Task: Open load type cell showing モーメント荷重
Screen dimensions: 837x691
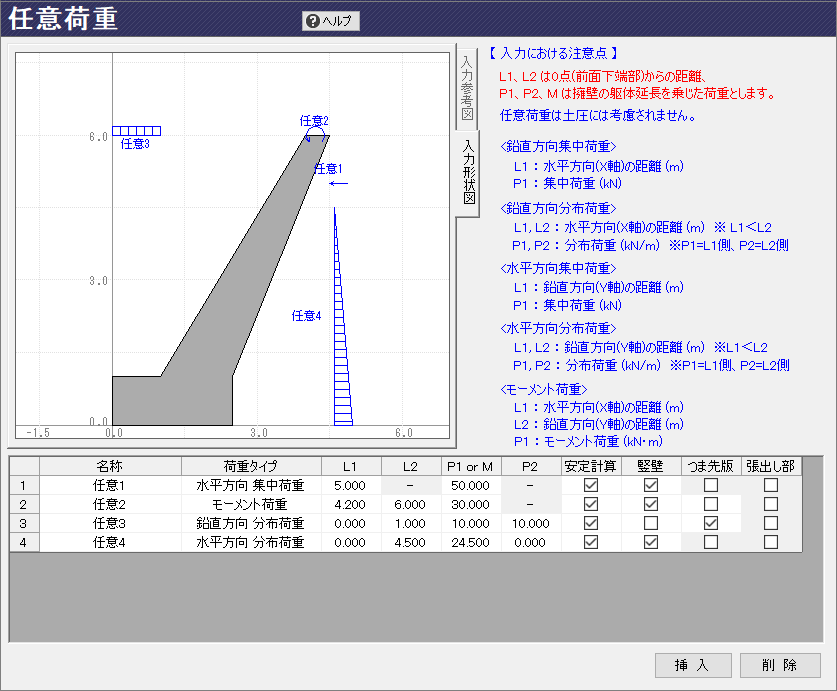Action: tap(251, 504)
